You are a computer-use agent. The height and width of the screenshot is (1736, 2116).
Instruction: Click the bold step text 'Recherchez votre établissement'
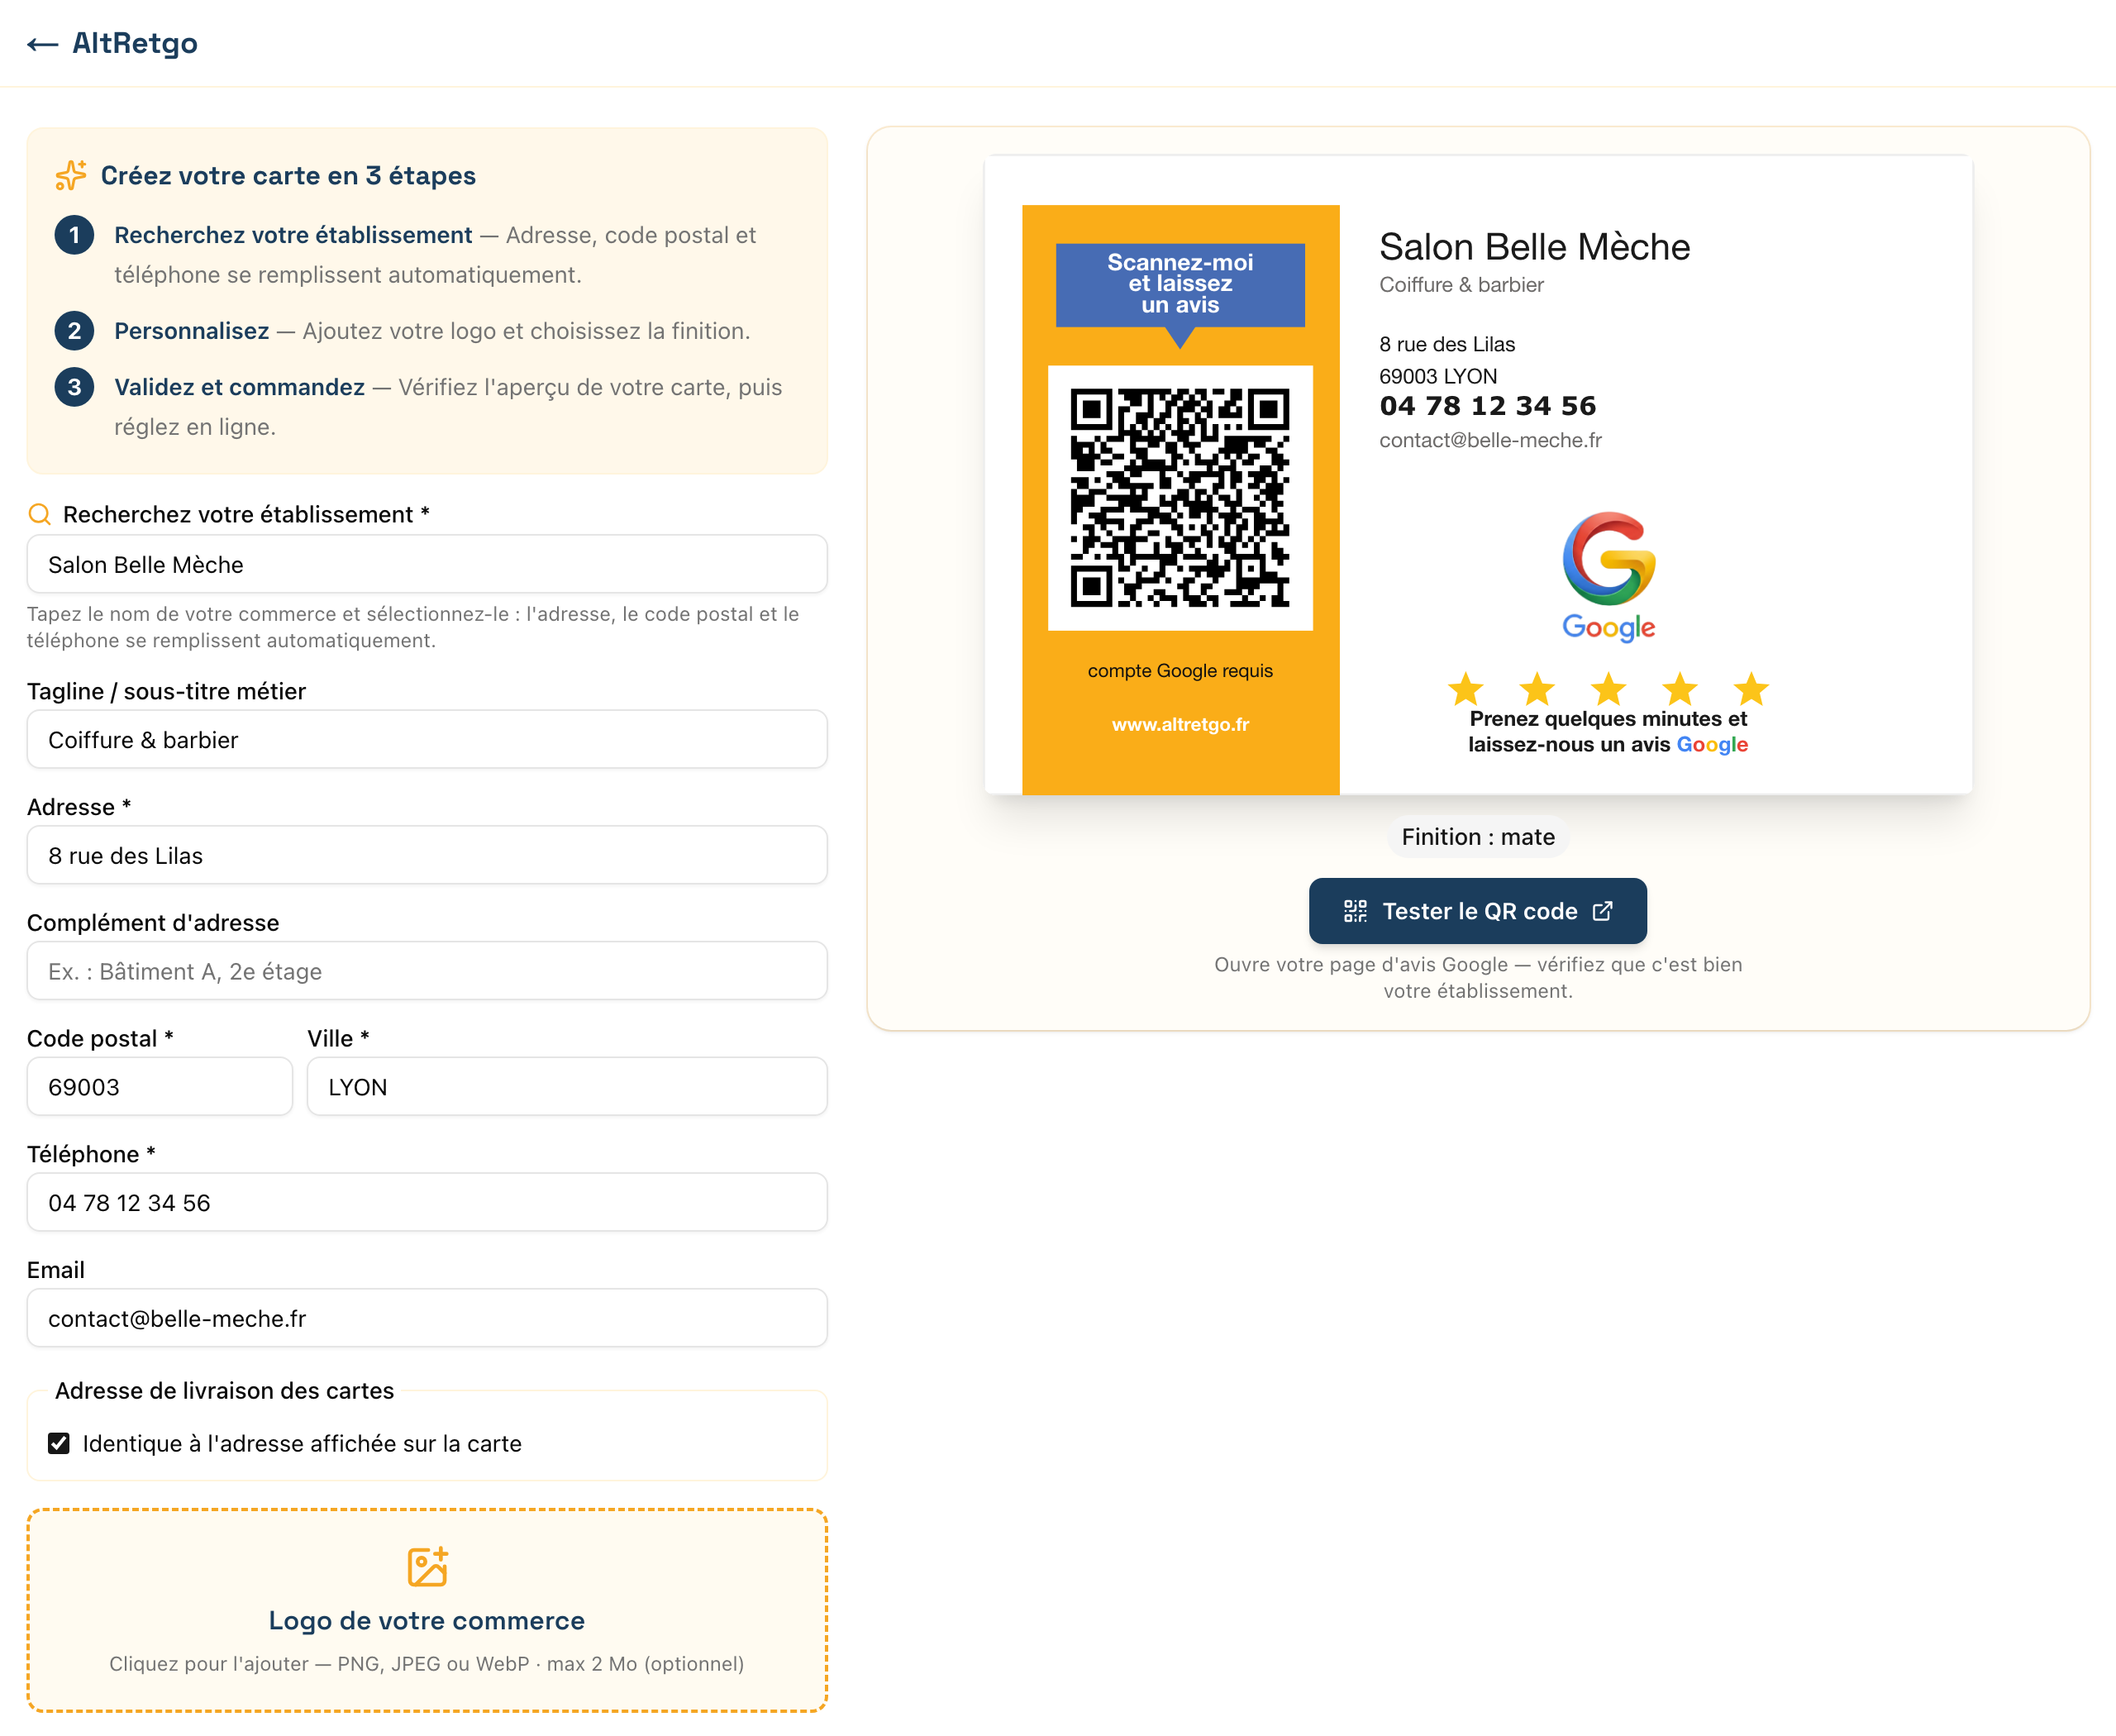click(293, 235)
